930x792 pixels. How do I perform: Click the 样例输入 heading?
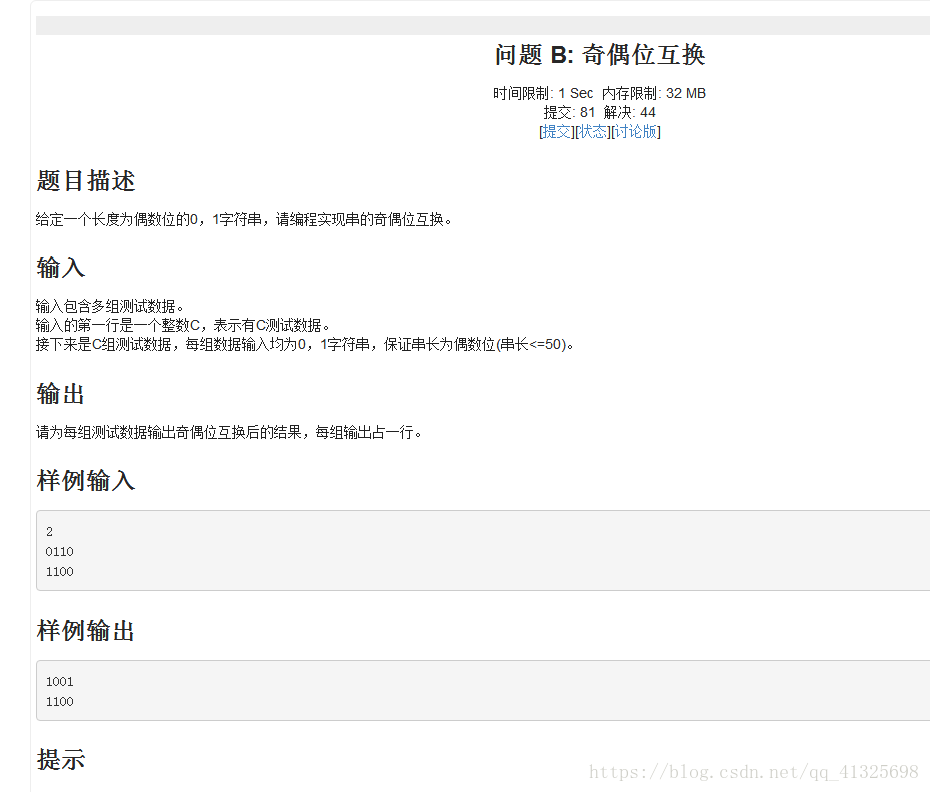[86, 481]
